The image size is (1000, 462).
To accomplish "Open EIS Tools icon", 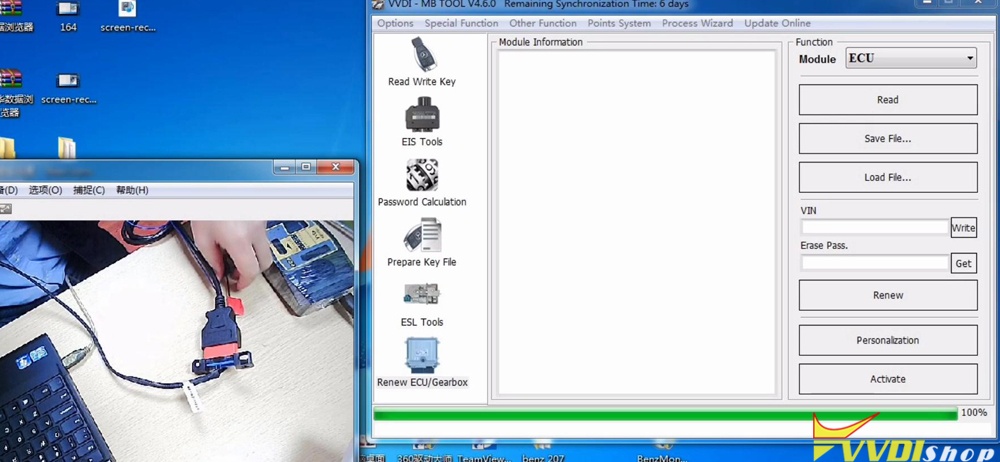I will click(x=422, y=122).
